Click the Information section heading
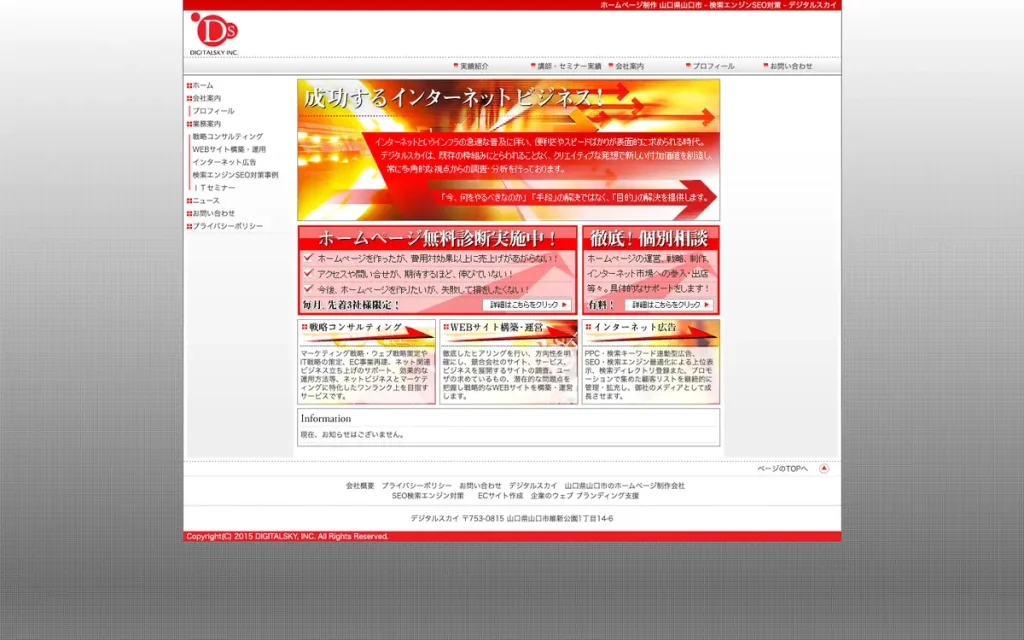This screenshot has width=1024, height=640. pos(326,419)
